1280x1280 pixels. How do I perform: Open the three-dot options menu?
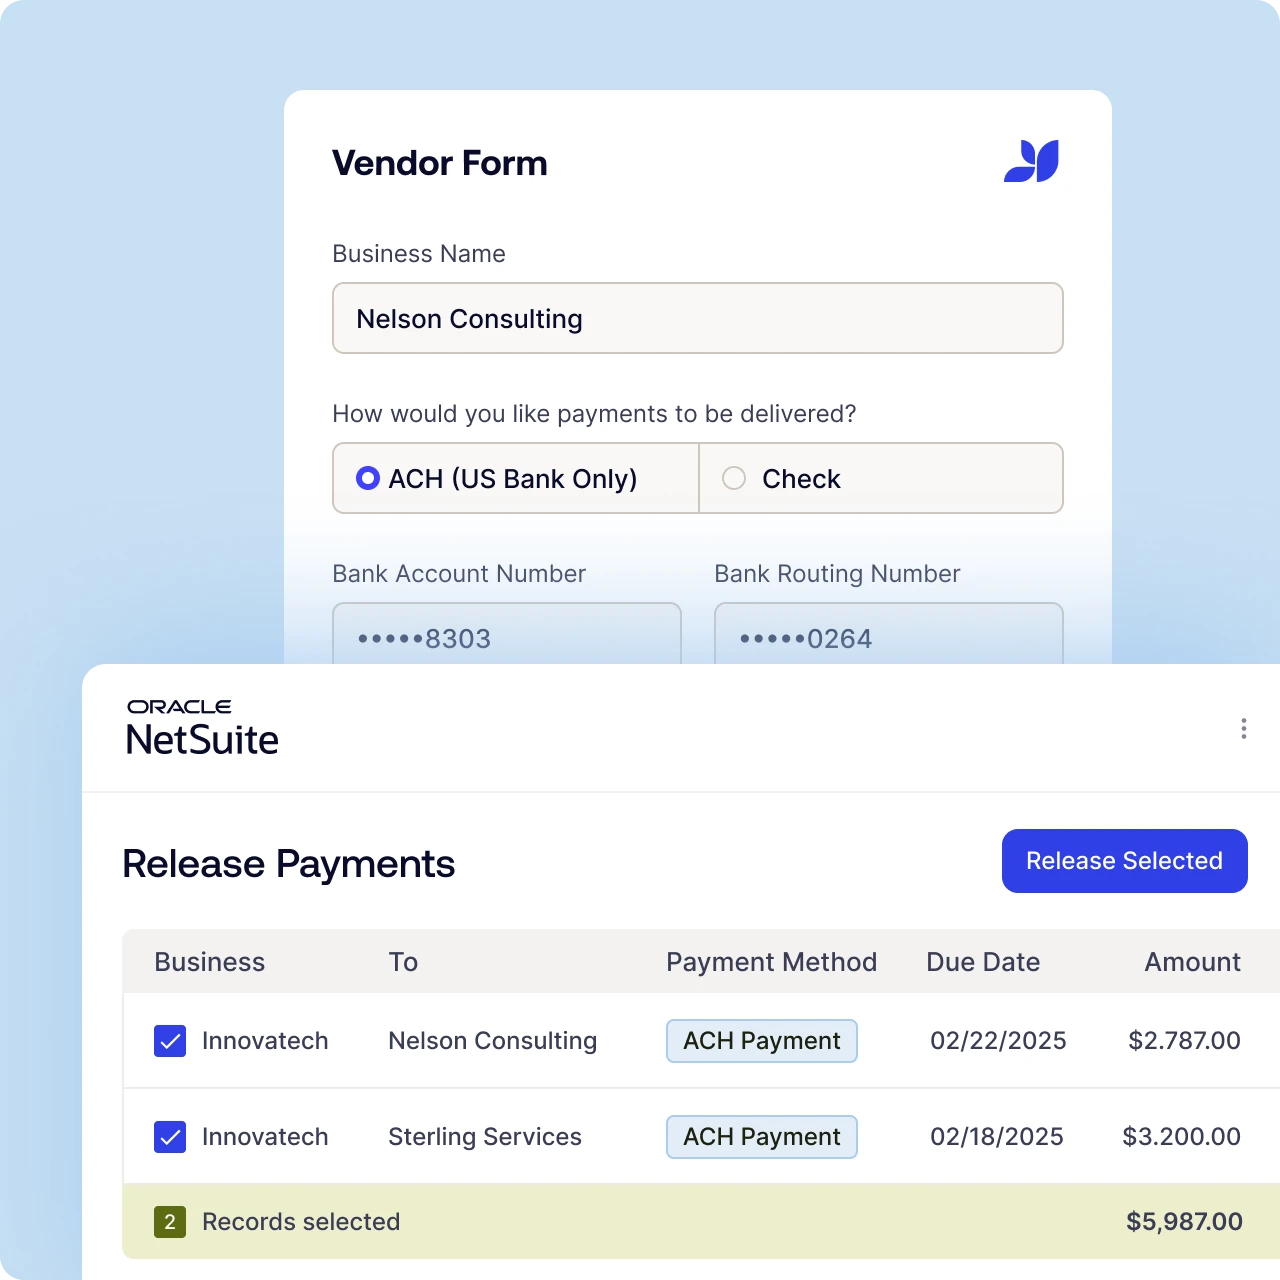click(x=1243, y=728)
